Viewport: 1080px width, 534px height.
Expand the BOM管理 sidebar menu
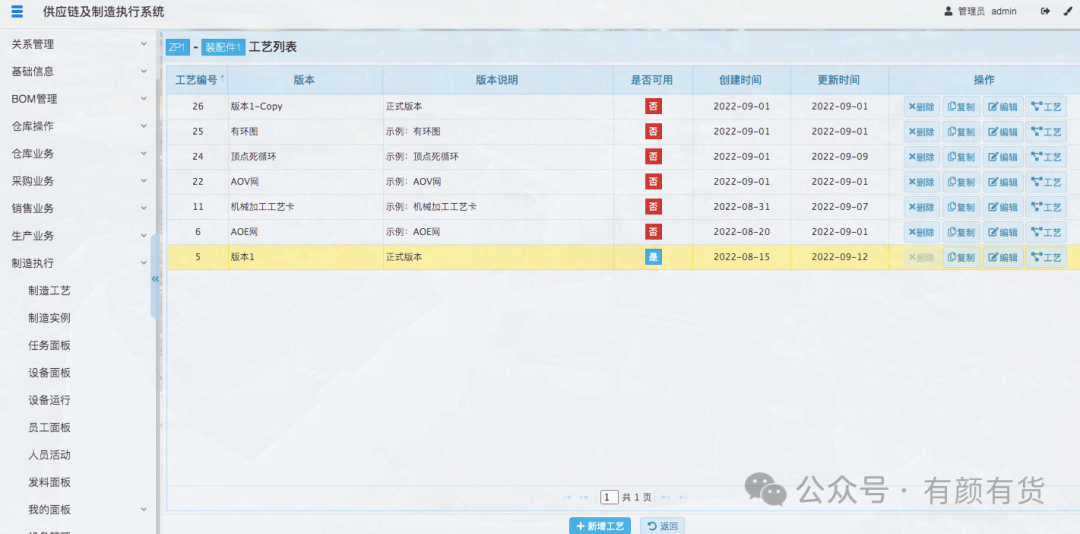(x=78, y=99)
